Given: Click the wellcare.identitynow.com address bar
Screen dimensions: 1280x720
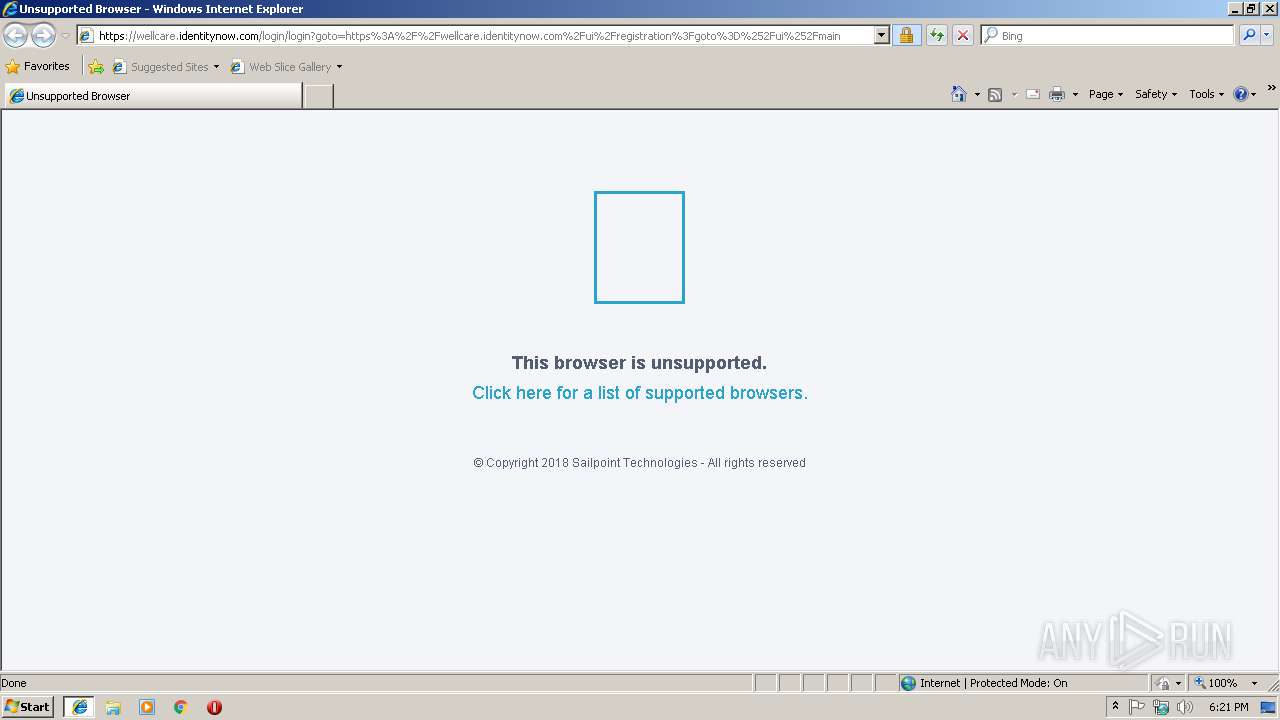Looking at the screenshot, I should click(483, 35).
